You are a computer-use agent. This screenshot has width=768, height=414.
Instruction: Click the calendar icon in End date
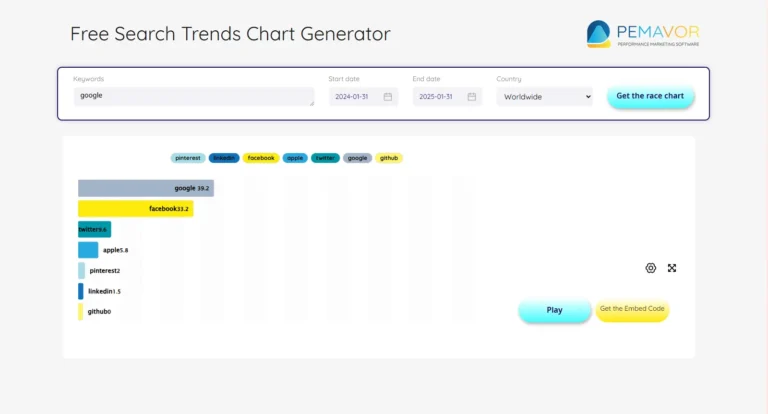tap(472, 97)
